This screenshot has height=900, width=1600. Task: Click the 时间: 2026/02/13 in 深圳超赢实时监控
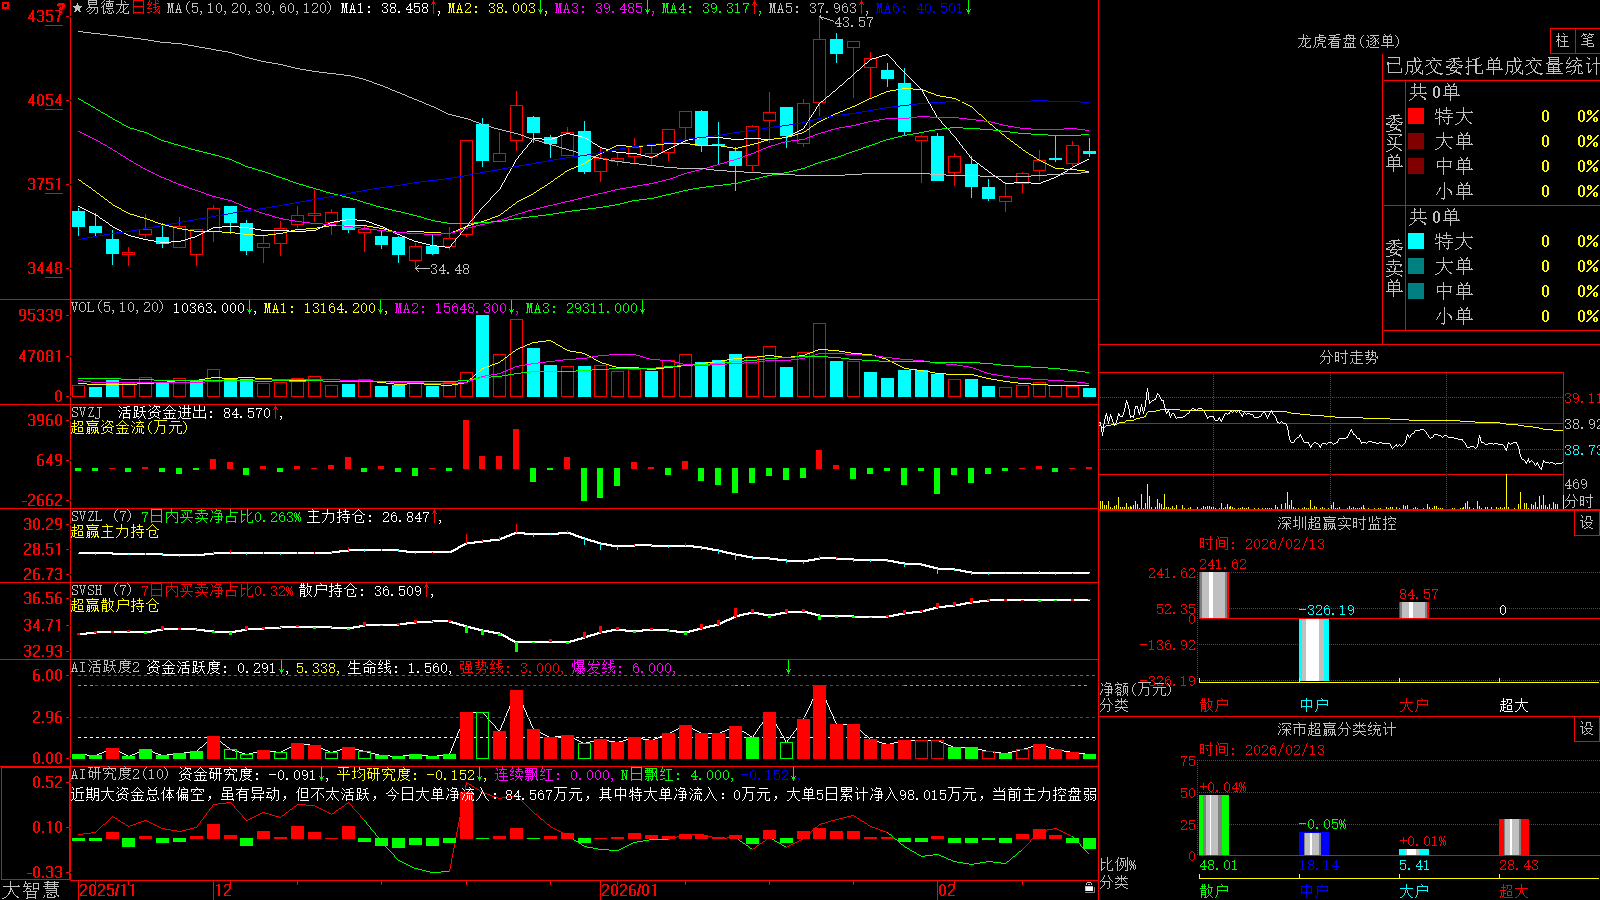click(x=1261, y=544)
